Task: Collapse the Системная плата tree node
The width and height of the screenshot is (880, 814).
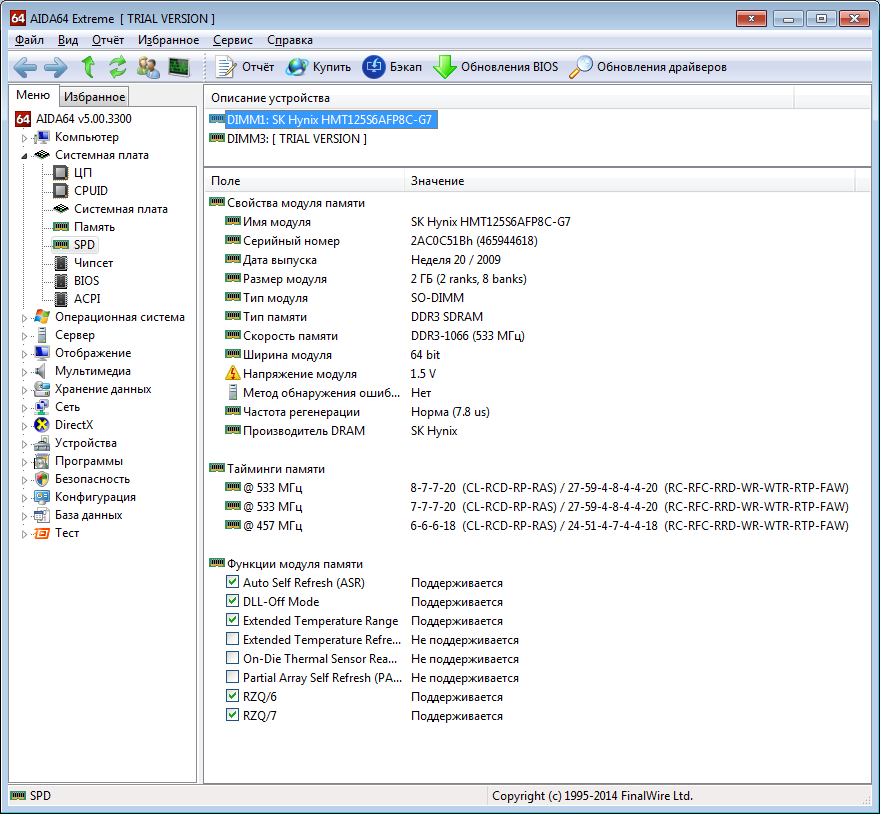Action: pos(25,156)
